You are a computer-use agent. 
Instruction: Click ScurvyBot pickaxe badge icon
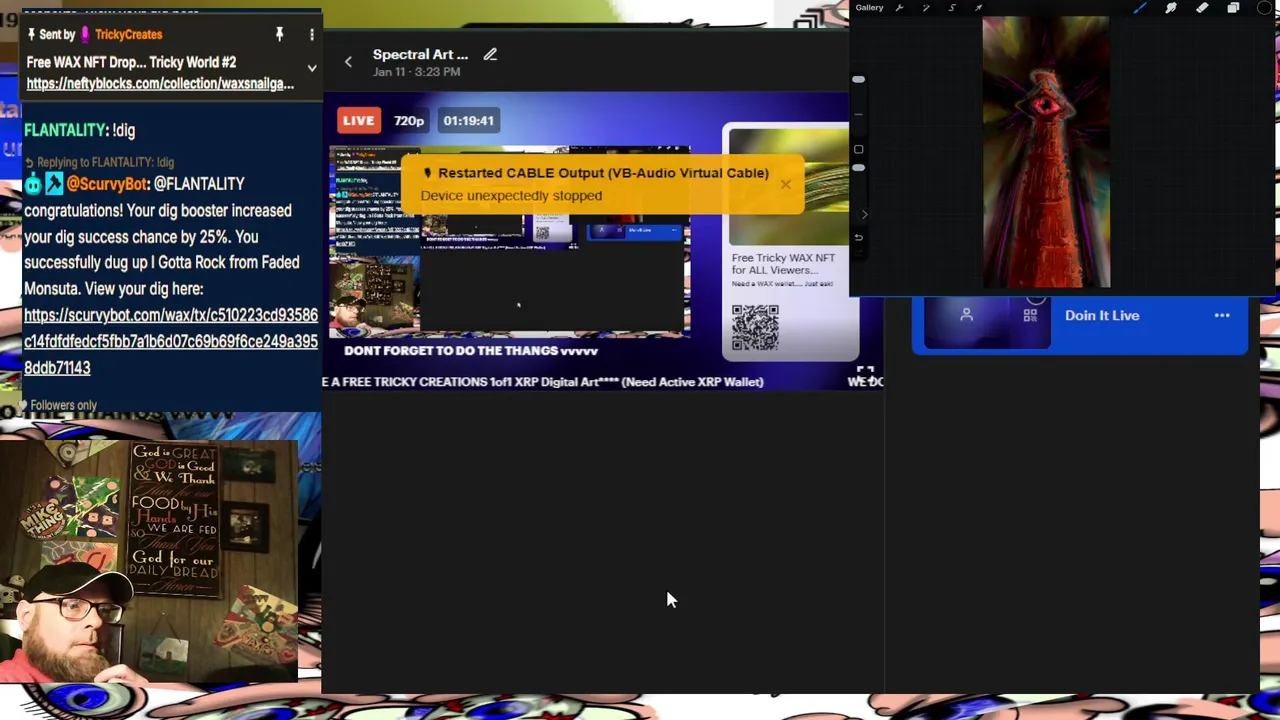[54, 184]
